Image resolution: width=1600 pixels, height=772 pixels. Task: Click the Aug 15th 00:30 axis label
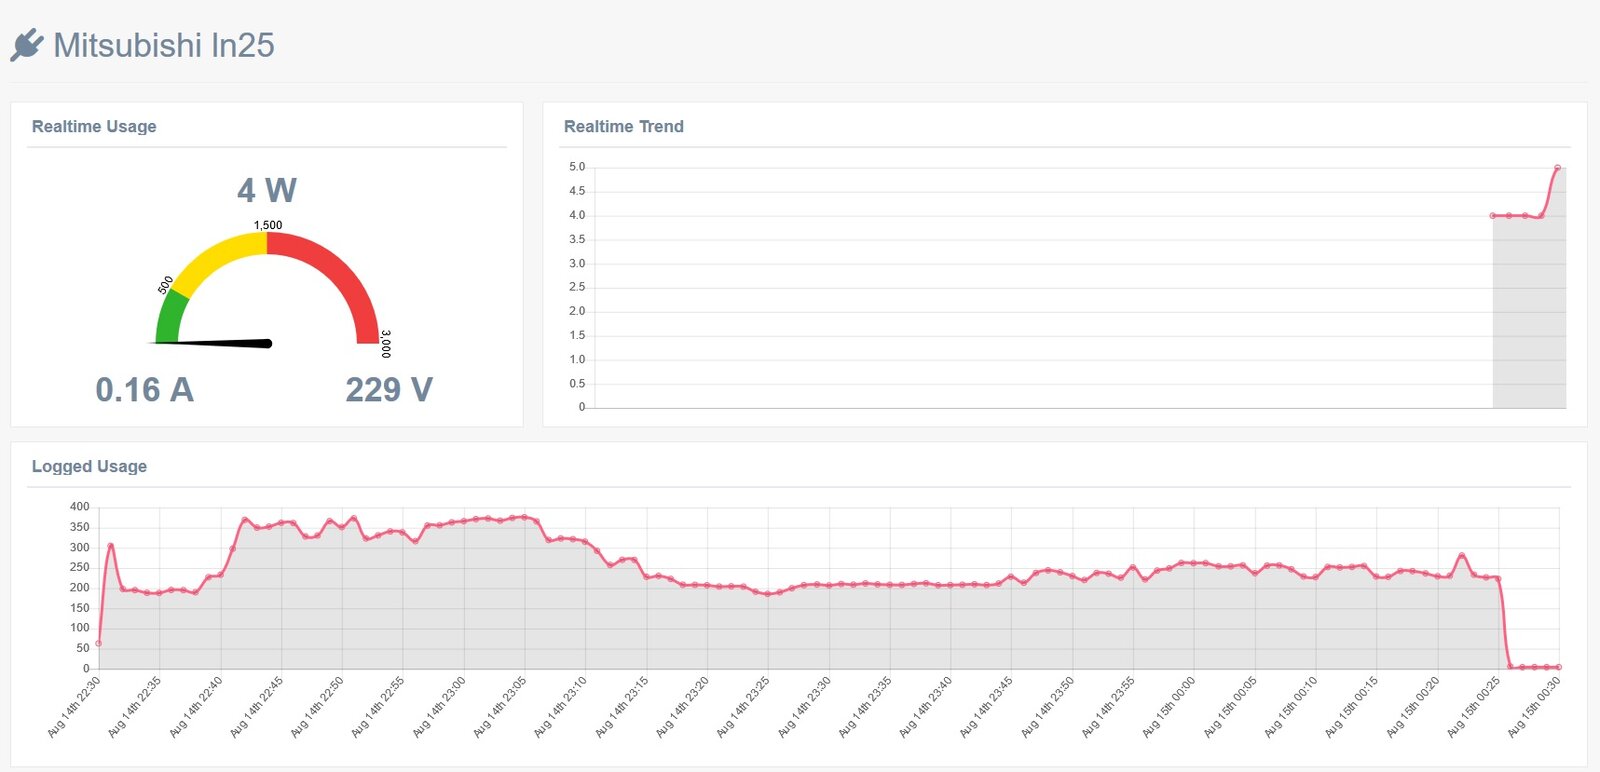[x=1534, y=707]
